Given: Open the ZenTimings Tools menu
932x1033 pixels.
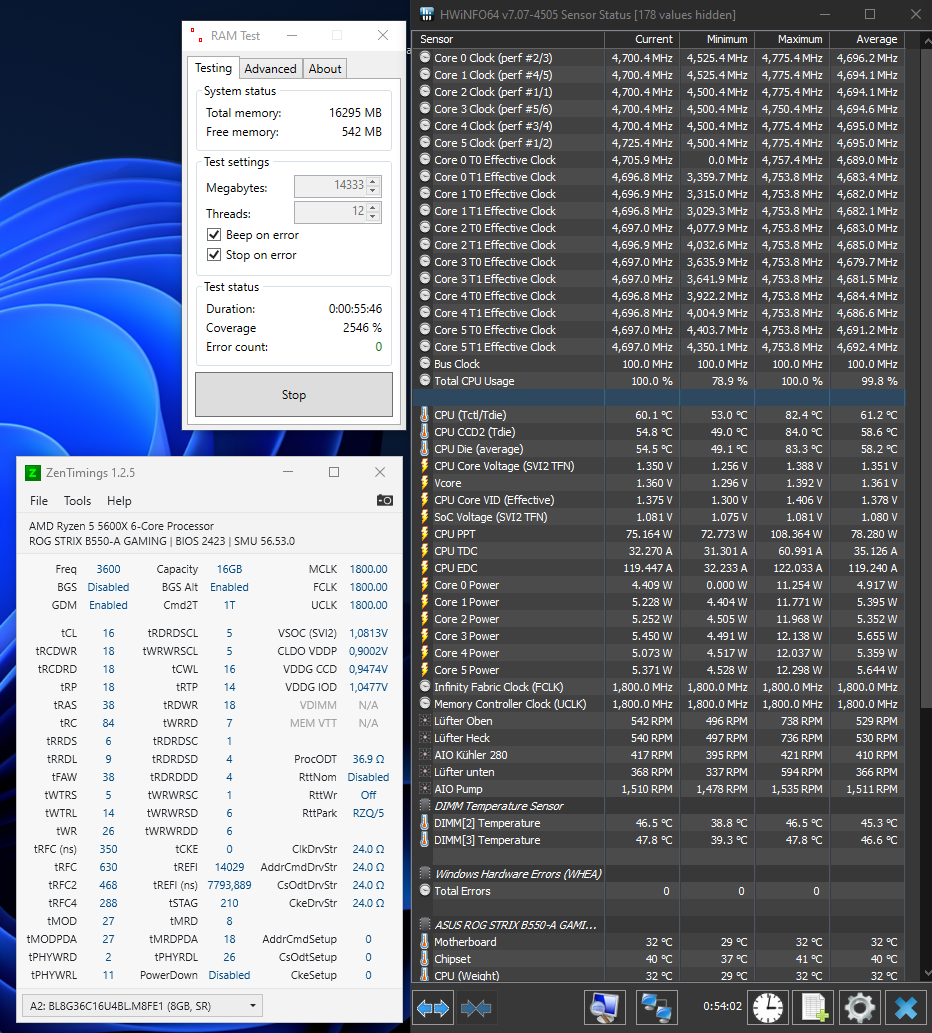Looking at the screenshot, I should click(x=77, y=501).
